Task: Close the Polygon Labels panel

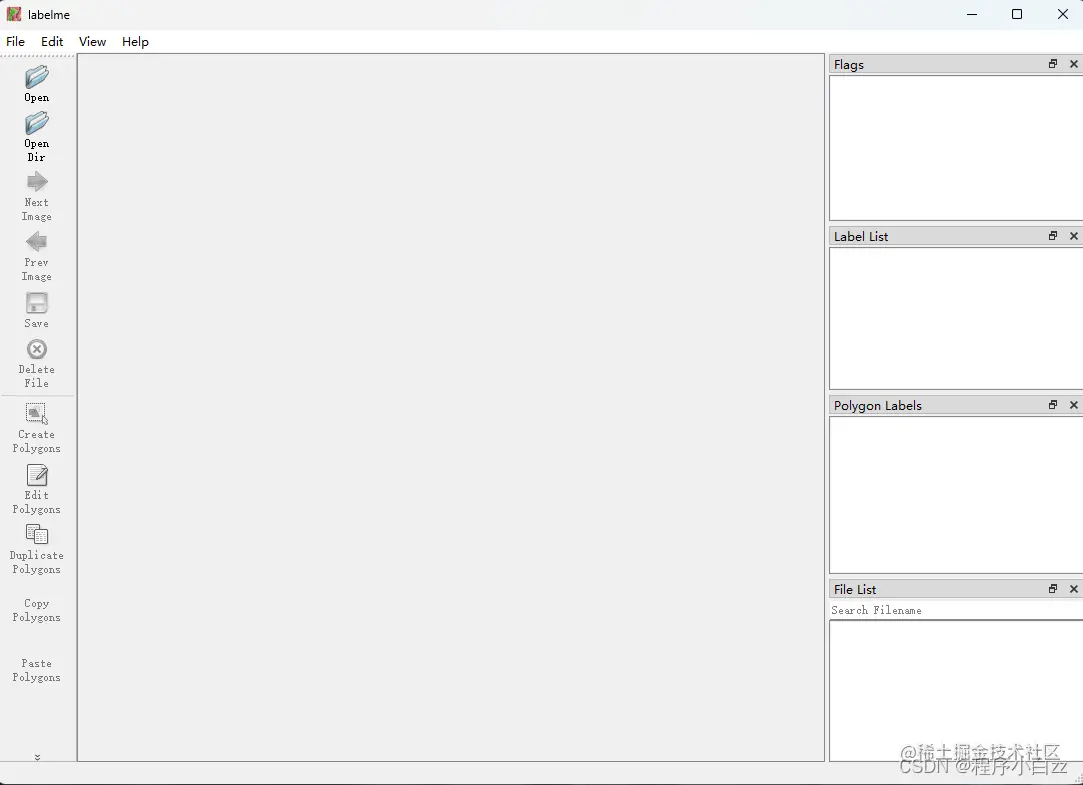Action: click(x=1073, y=405)
